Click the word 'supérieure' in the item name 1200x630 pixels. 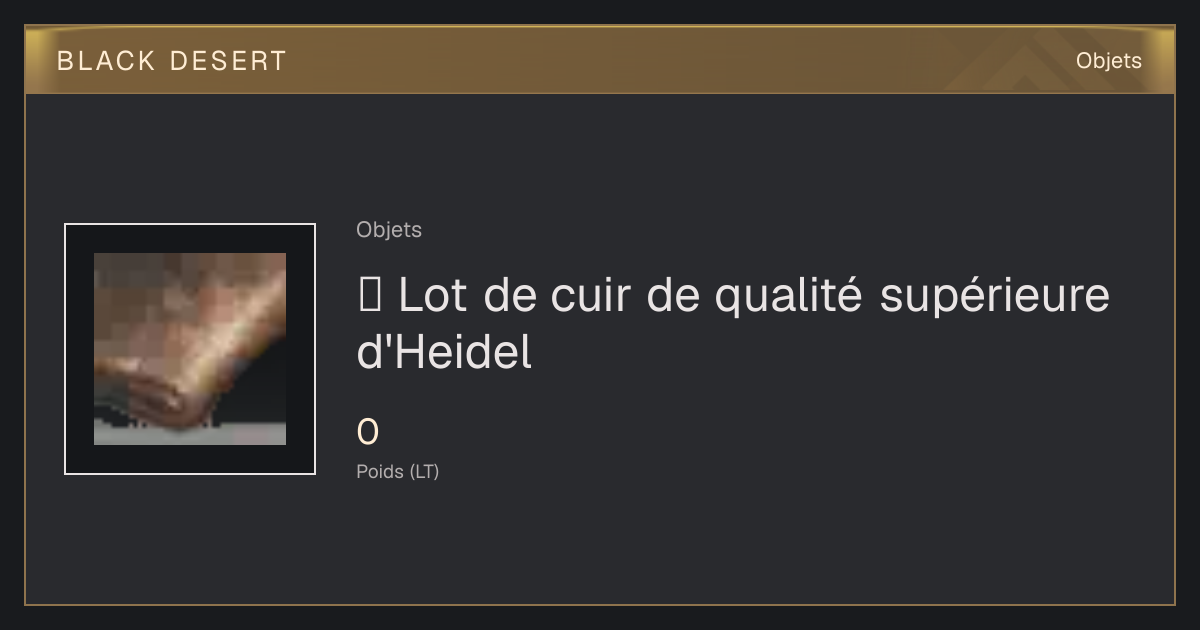coord(995,297)
